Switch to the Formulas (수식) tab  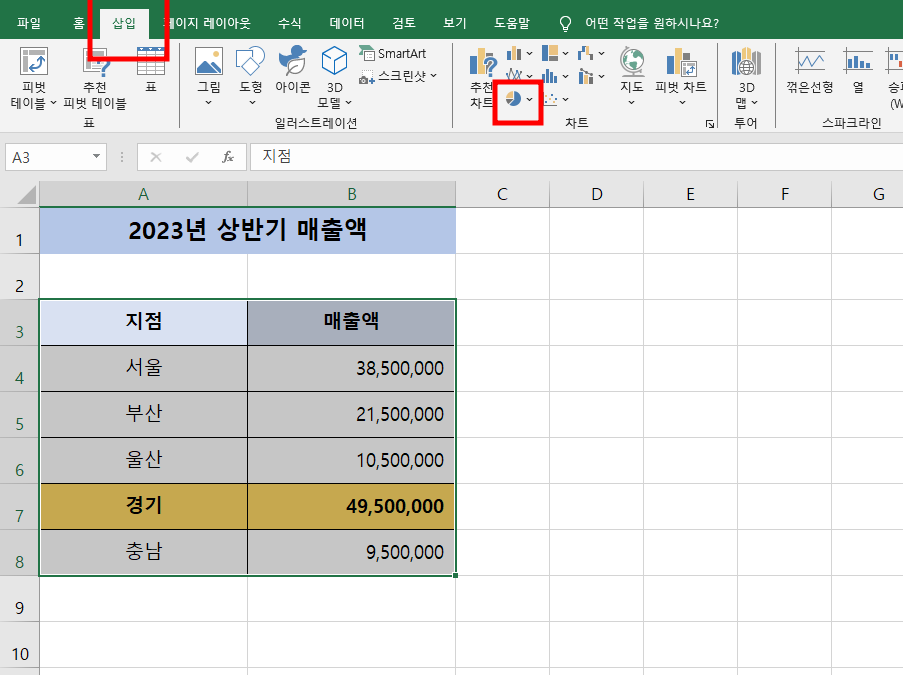pyautogui.click(x=290, y=23)
